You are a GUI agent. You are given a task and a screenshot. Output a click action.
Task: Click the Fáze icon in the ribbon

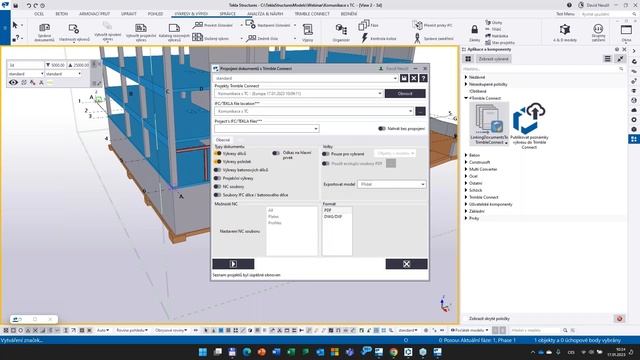364,25
